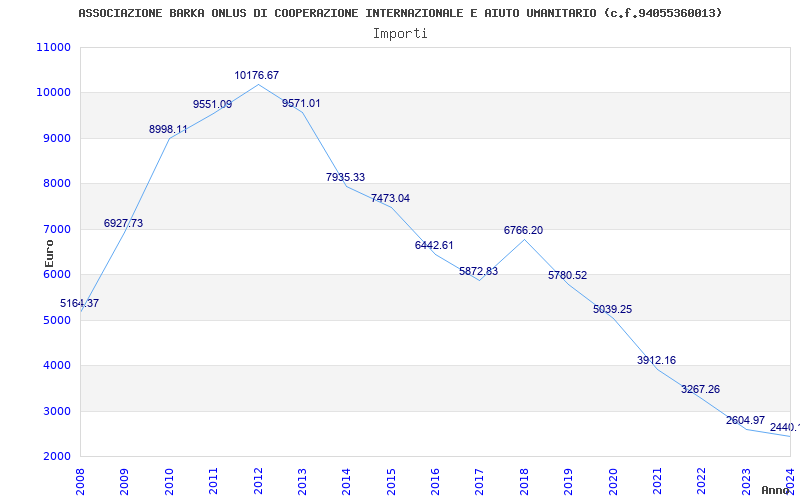Screen dimensions: 800x500
Task: Click data label 5872.83
Action: (479, 271)
